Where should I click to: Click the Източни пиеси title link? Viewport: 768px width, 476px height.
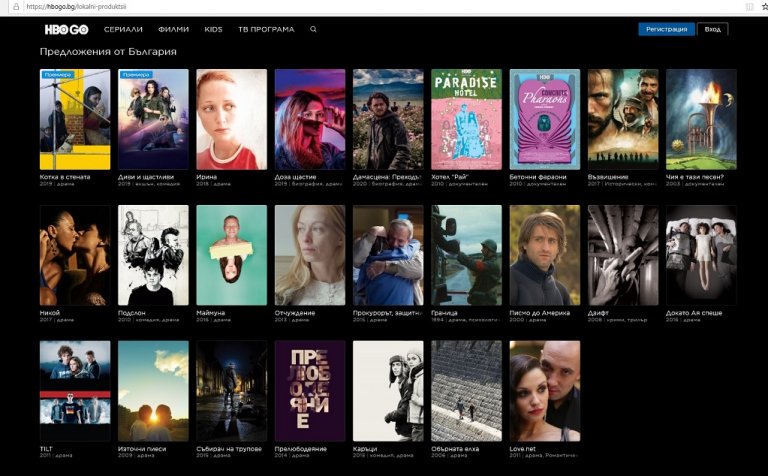pyautogui.click(x=140, y=449)
